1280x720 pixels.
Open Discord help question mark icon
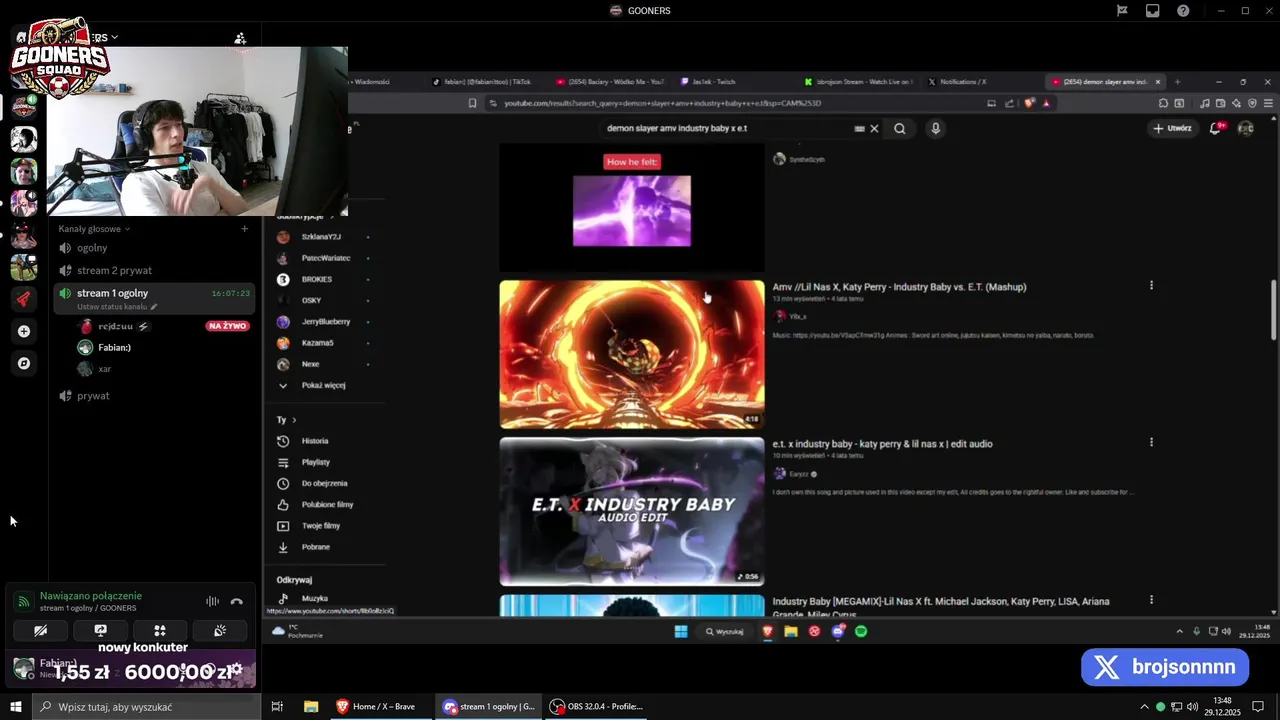1184,10
